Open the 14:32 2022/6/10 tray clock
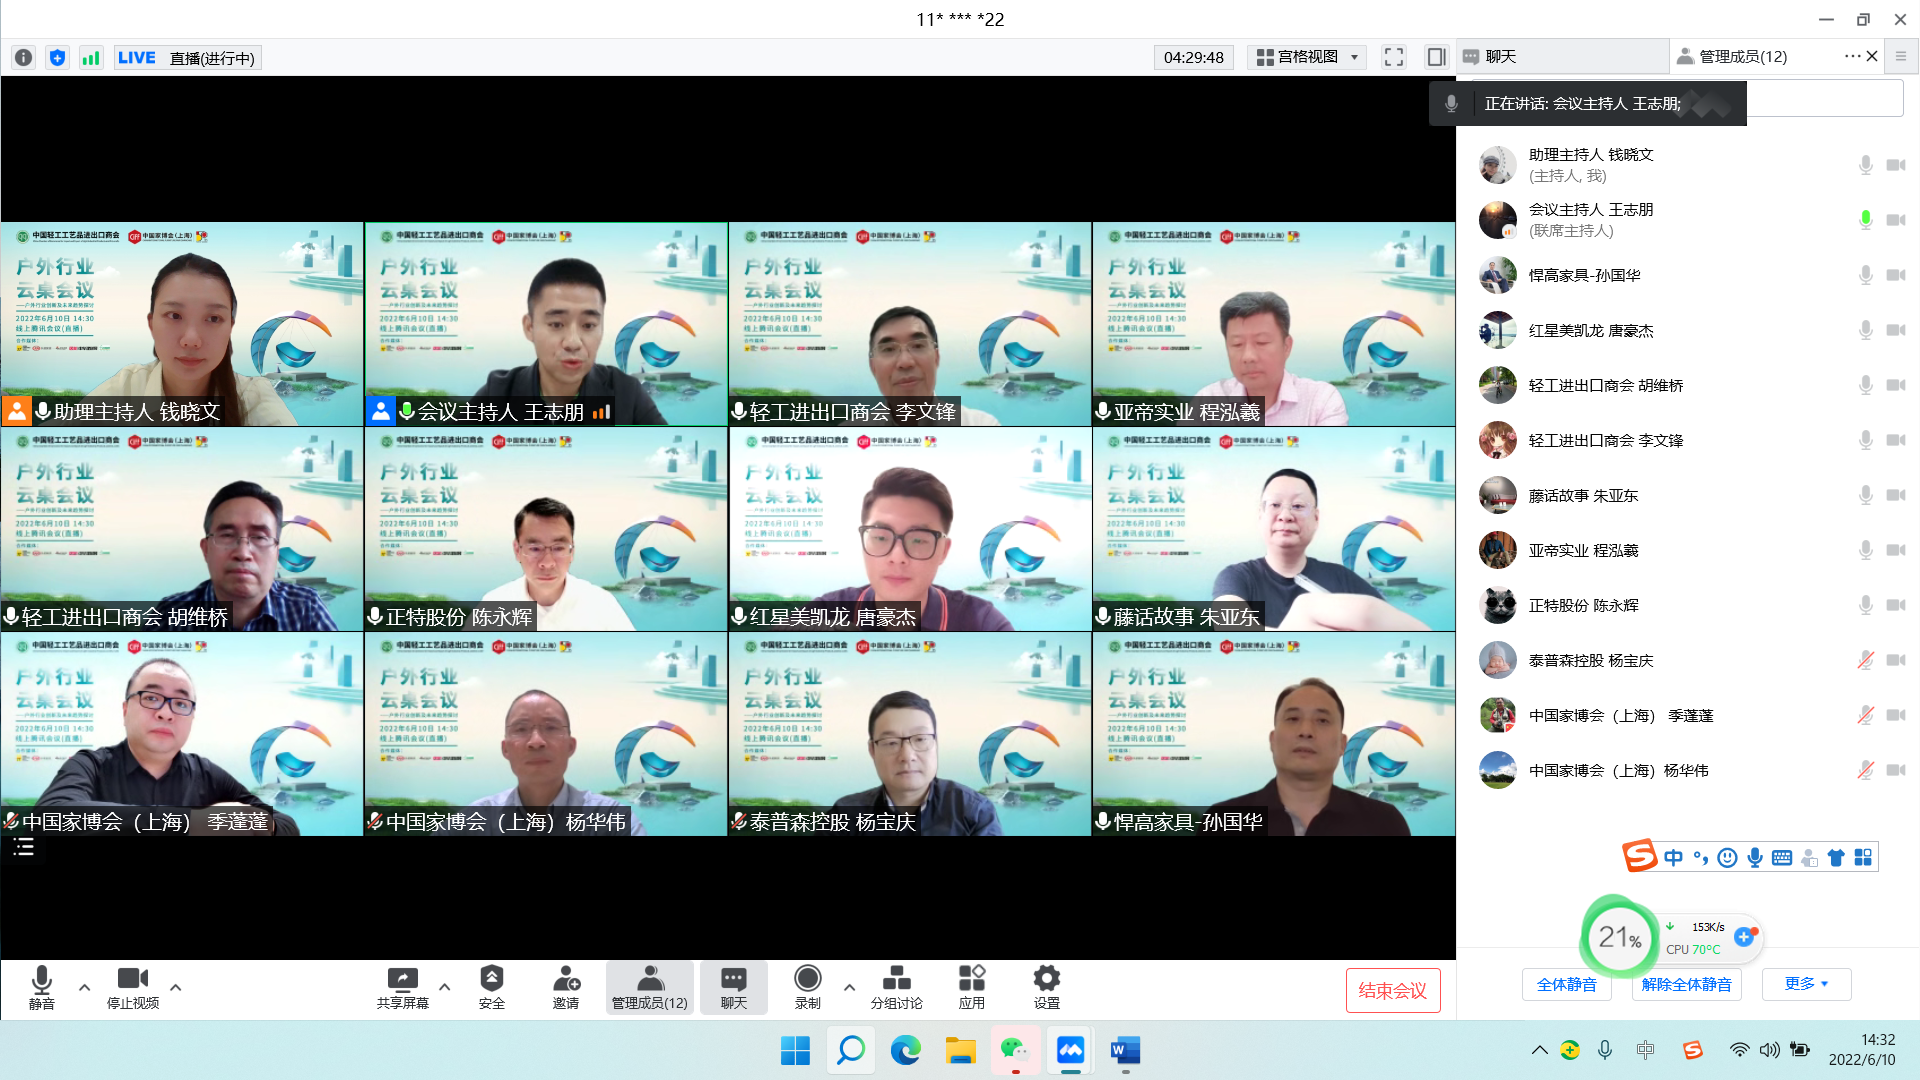The height and width of the screenshot is (1080, 1920). pyautogui.click(x=1861, y=1050)
